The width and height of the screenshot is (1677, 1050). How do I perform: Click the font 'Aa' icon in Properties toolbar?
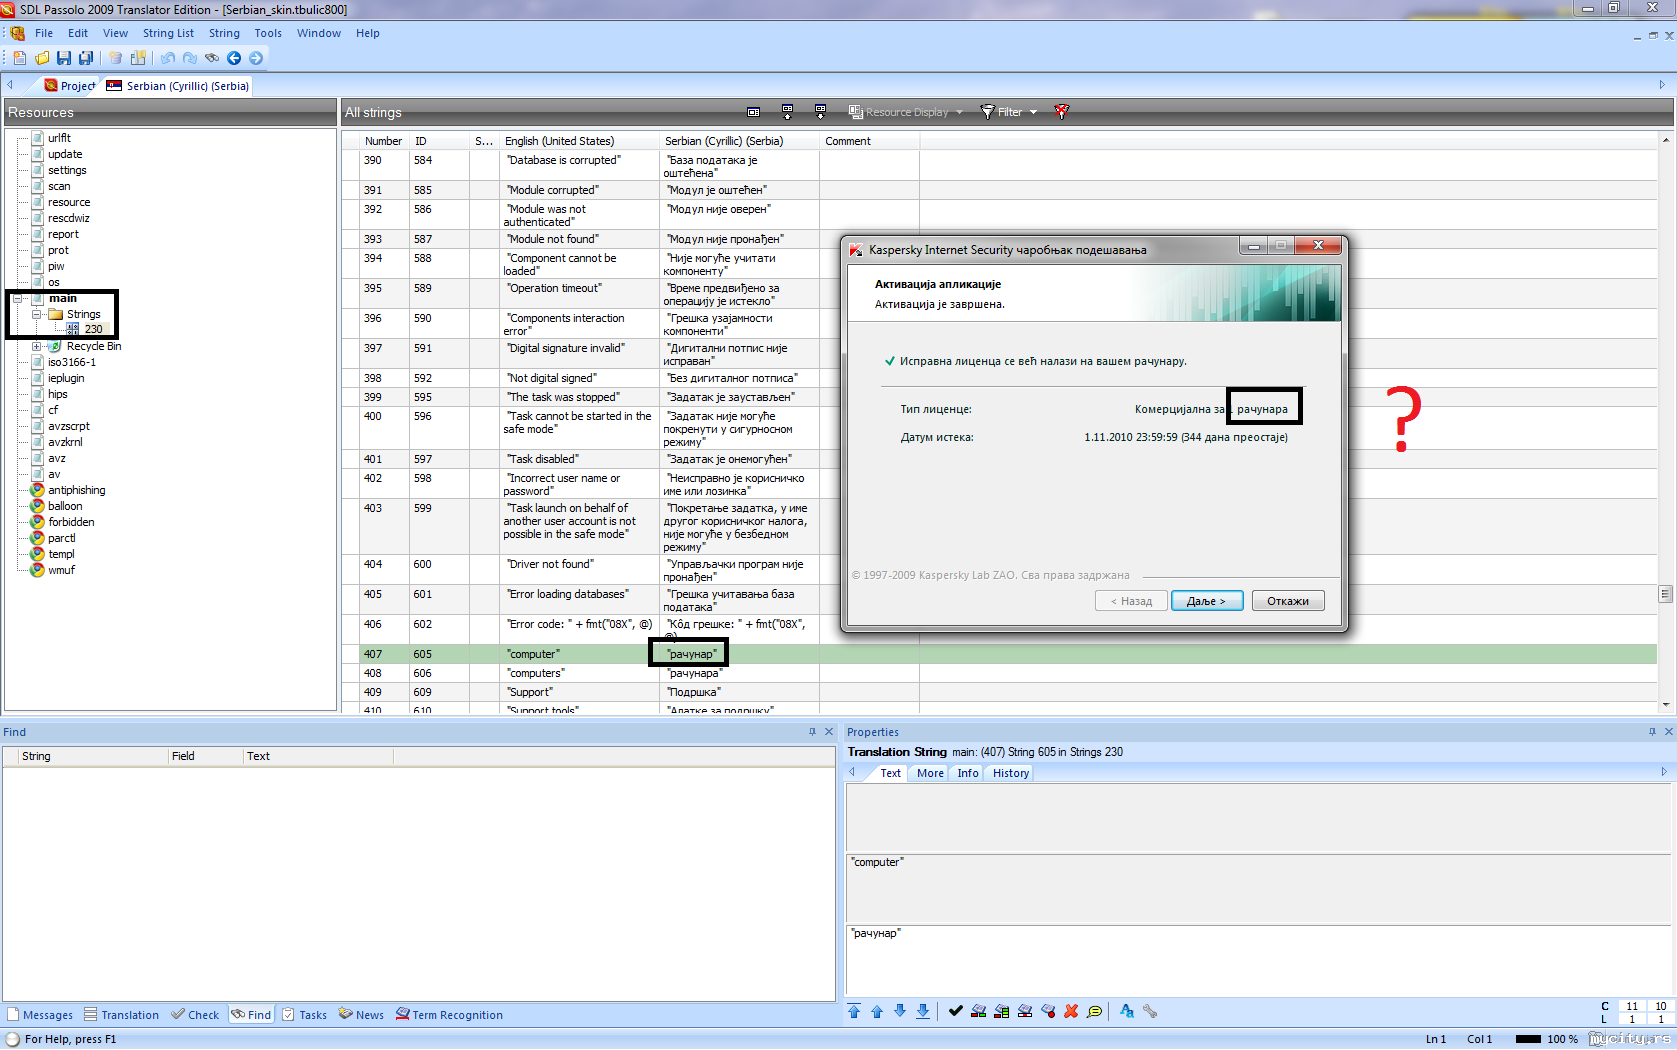(x=1127, y=1011)
